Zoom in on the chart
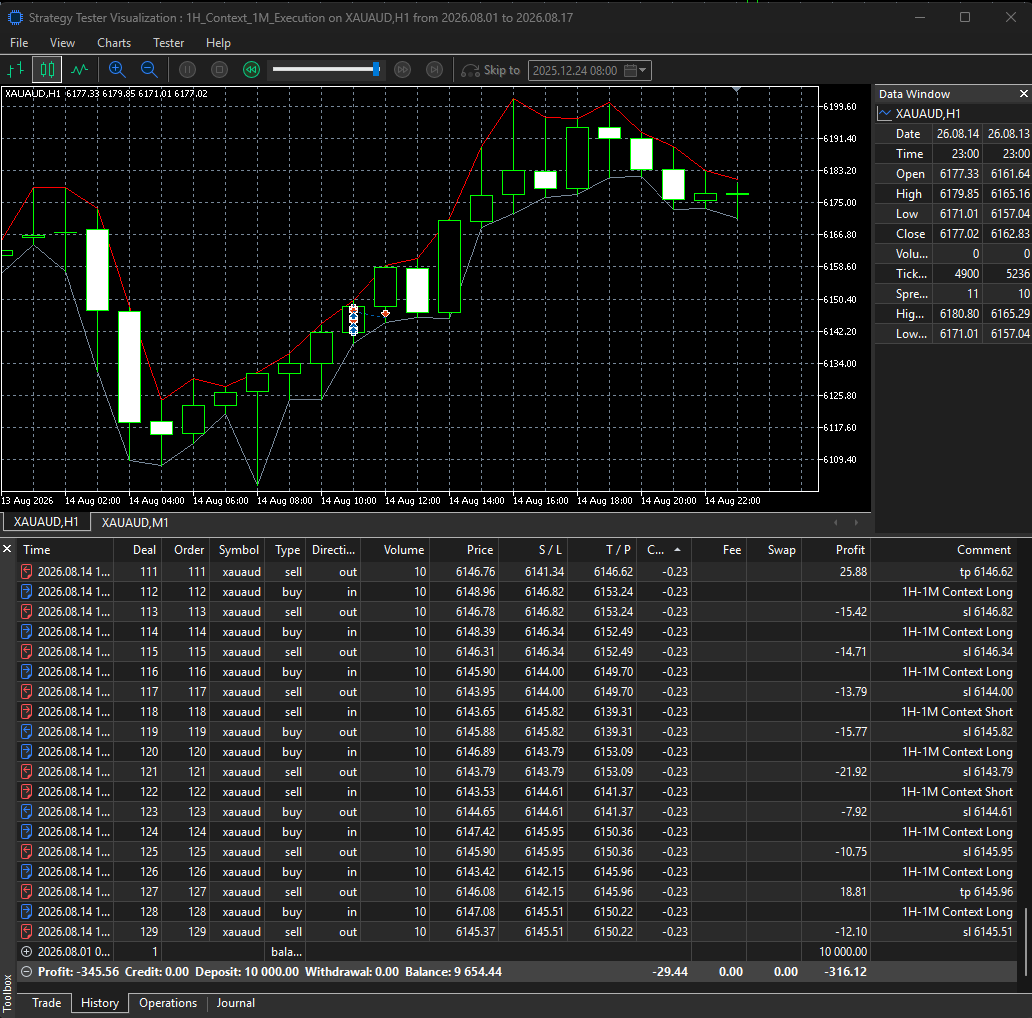This screenshot has width=1032, height=1018. (117, 70)
